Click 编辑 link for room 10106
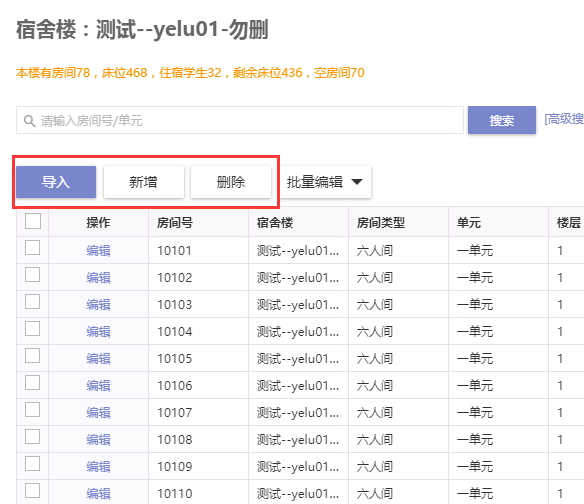Screen dimensions: 584x504 coord(98,386)
